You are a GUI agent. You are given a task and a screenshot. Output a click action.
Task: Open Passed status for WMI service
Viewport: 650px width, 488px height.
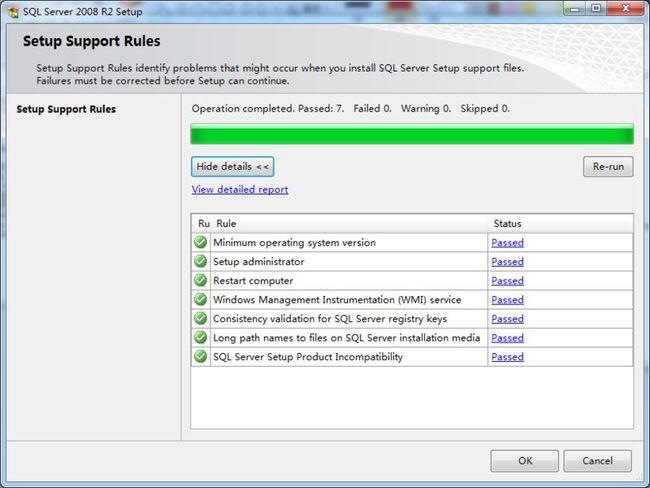[x=507, y=300]
